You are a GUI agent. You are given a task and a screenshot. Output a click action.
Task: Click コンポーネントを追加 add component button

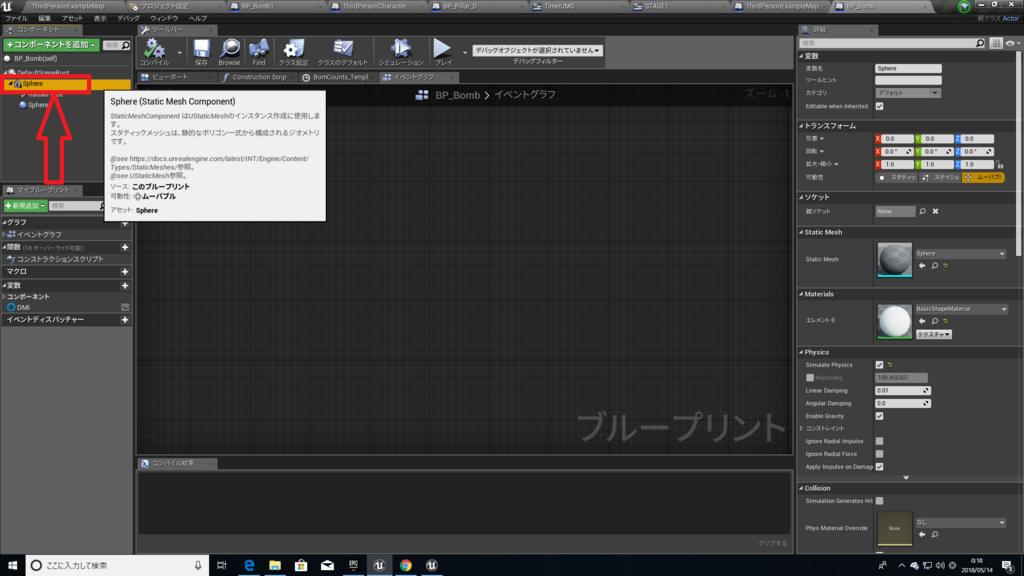pos(51,45)
